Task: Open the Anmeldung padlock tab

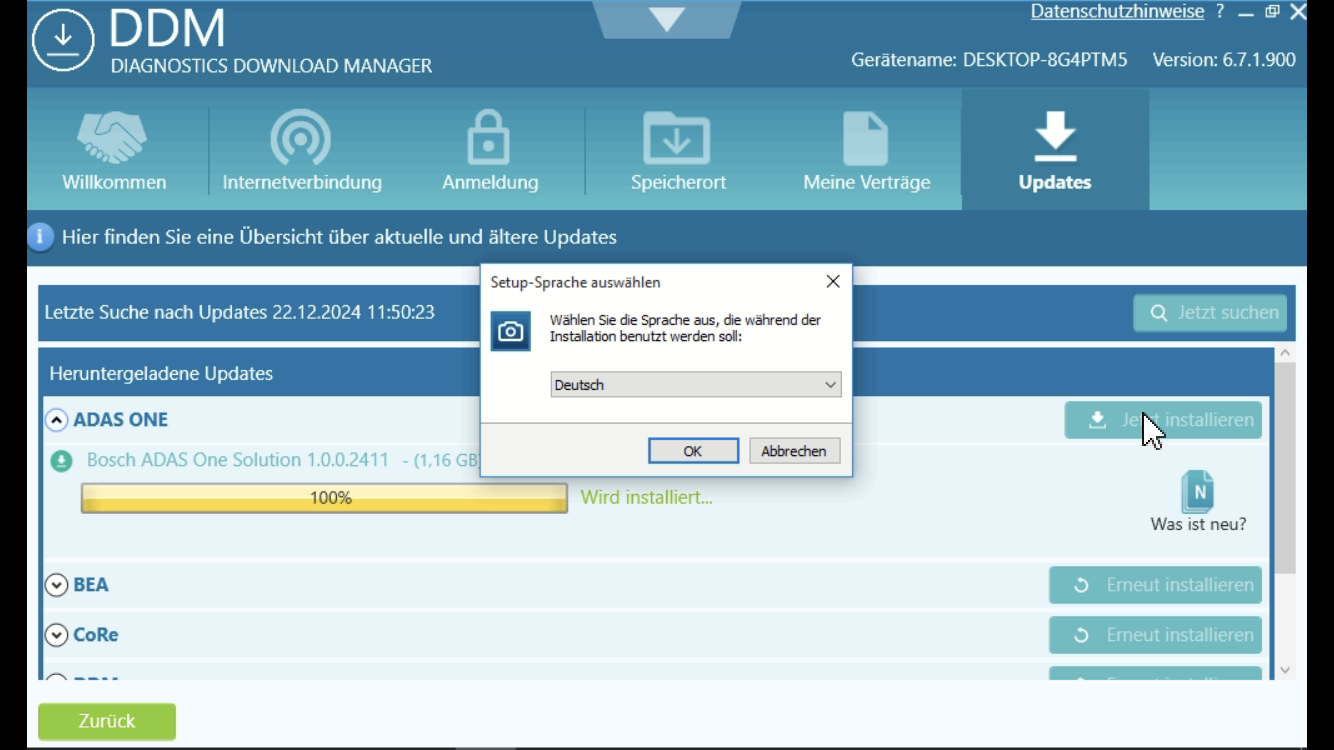Action: (490, 150)
